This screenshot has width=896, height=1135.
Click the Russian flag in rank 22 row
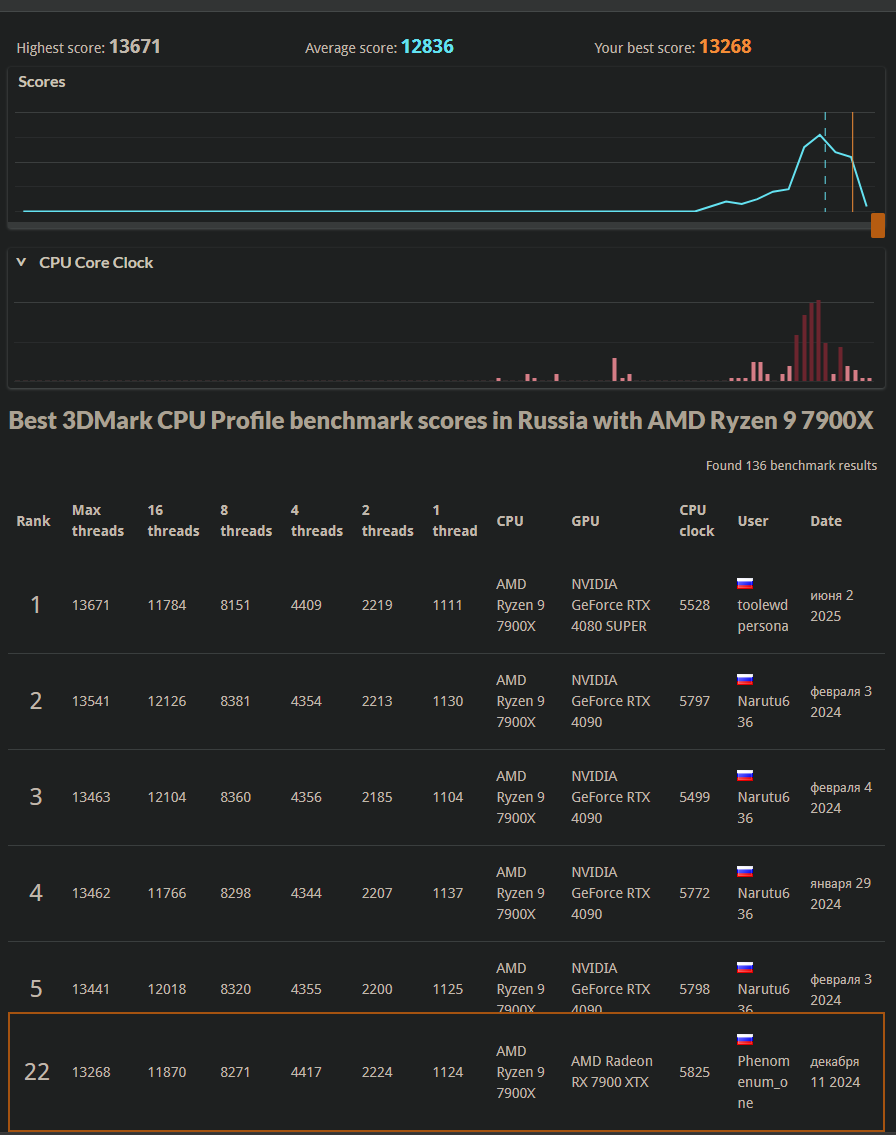pos(745,1039)
